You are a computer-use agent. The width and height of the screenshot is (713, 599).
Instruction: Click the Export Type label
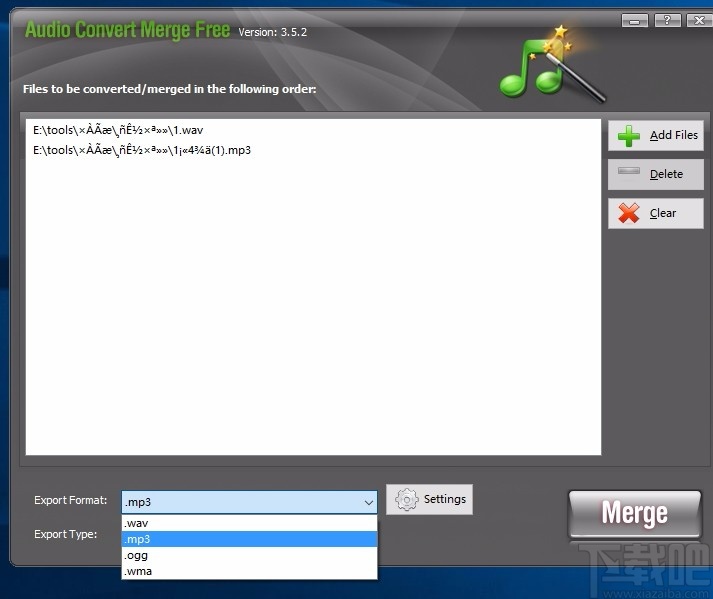[65, 534]
